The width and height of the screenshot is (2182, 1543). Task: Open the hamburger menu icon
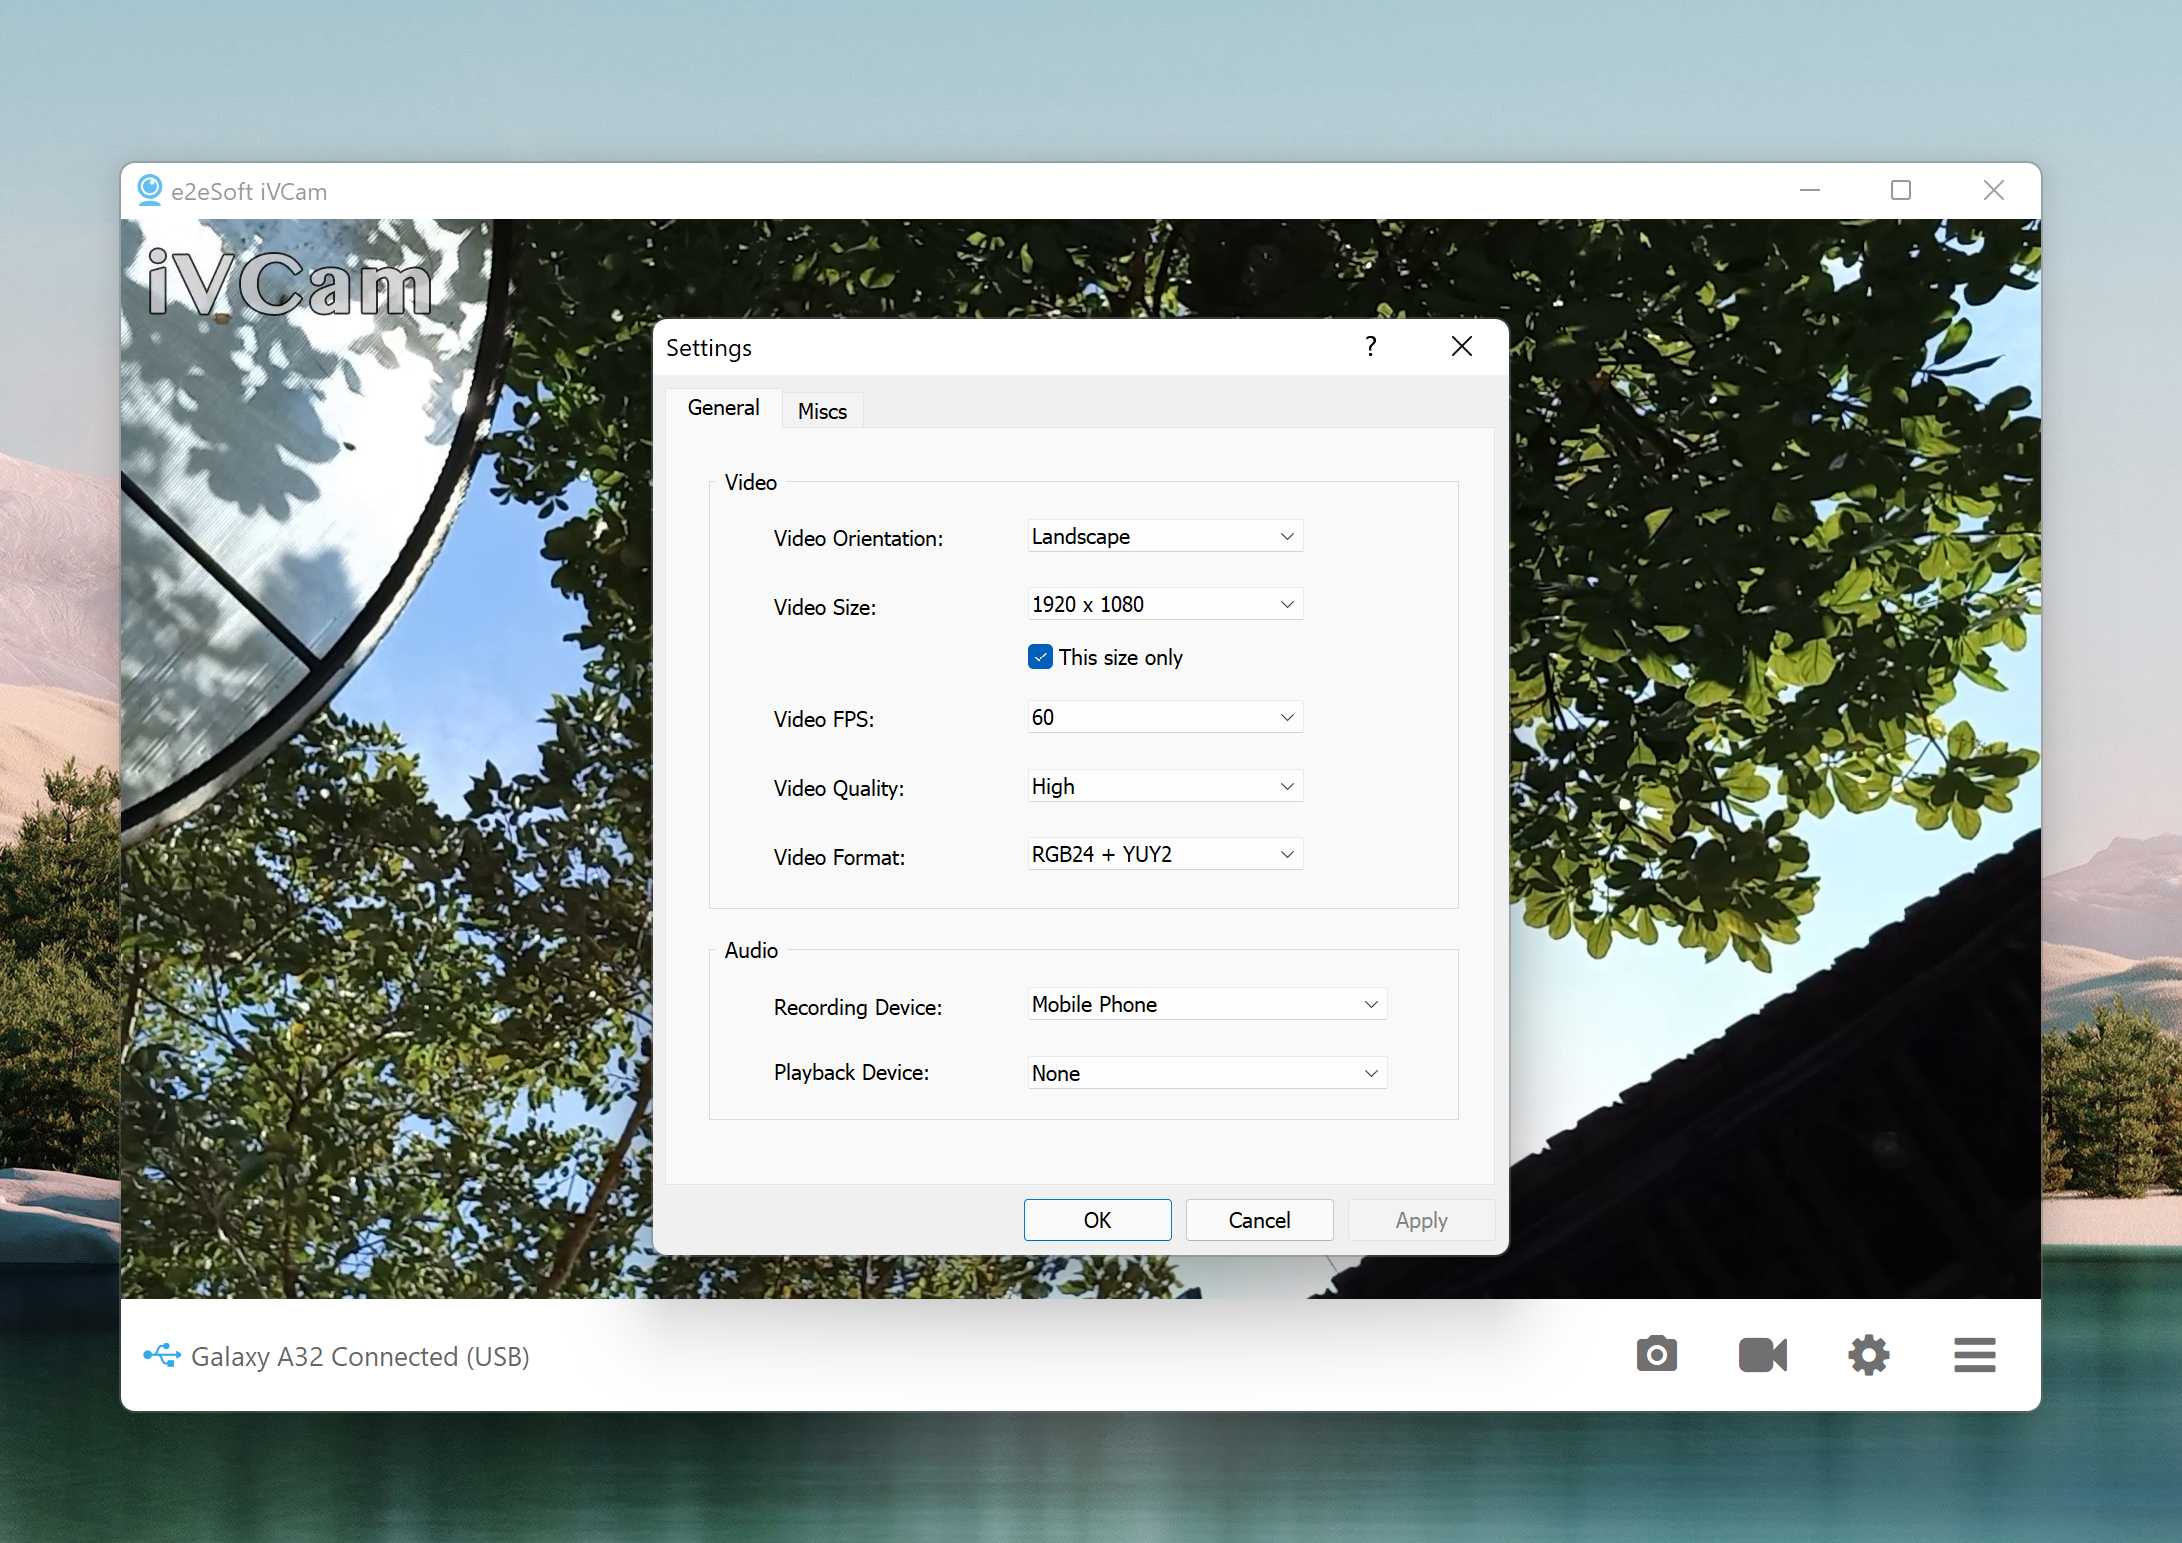1974,1355
